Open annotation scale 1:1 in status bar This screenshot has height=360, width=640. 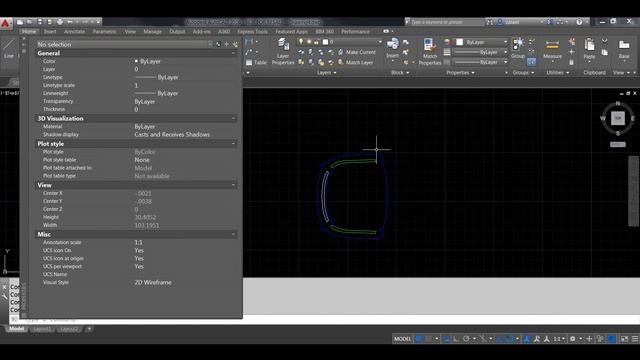click(x=558, y=339)
